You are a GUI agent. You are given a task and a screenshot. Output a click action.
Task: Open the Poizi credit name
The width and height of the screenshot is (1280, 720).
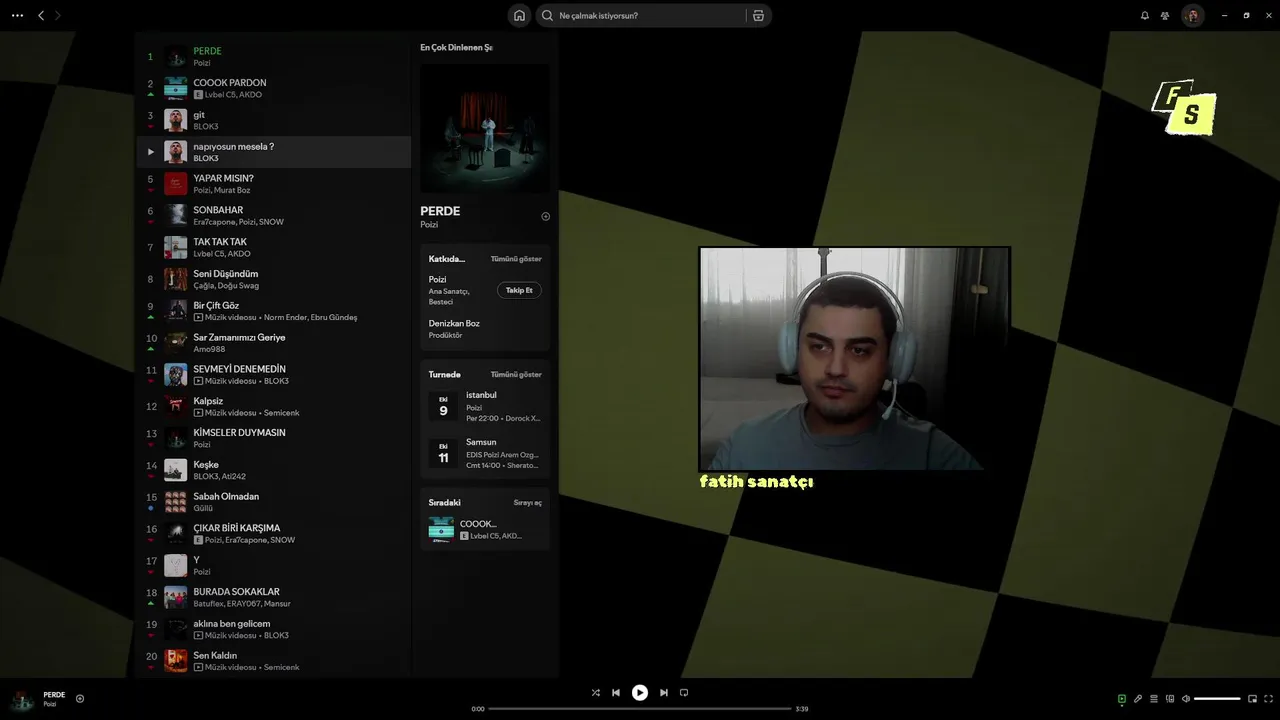coord(437,280)
